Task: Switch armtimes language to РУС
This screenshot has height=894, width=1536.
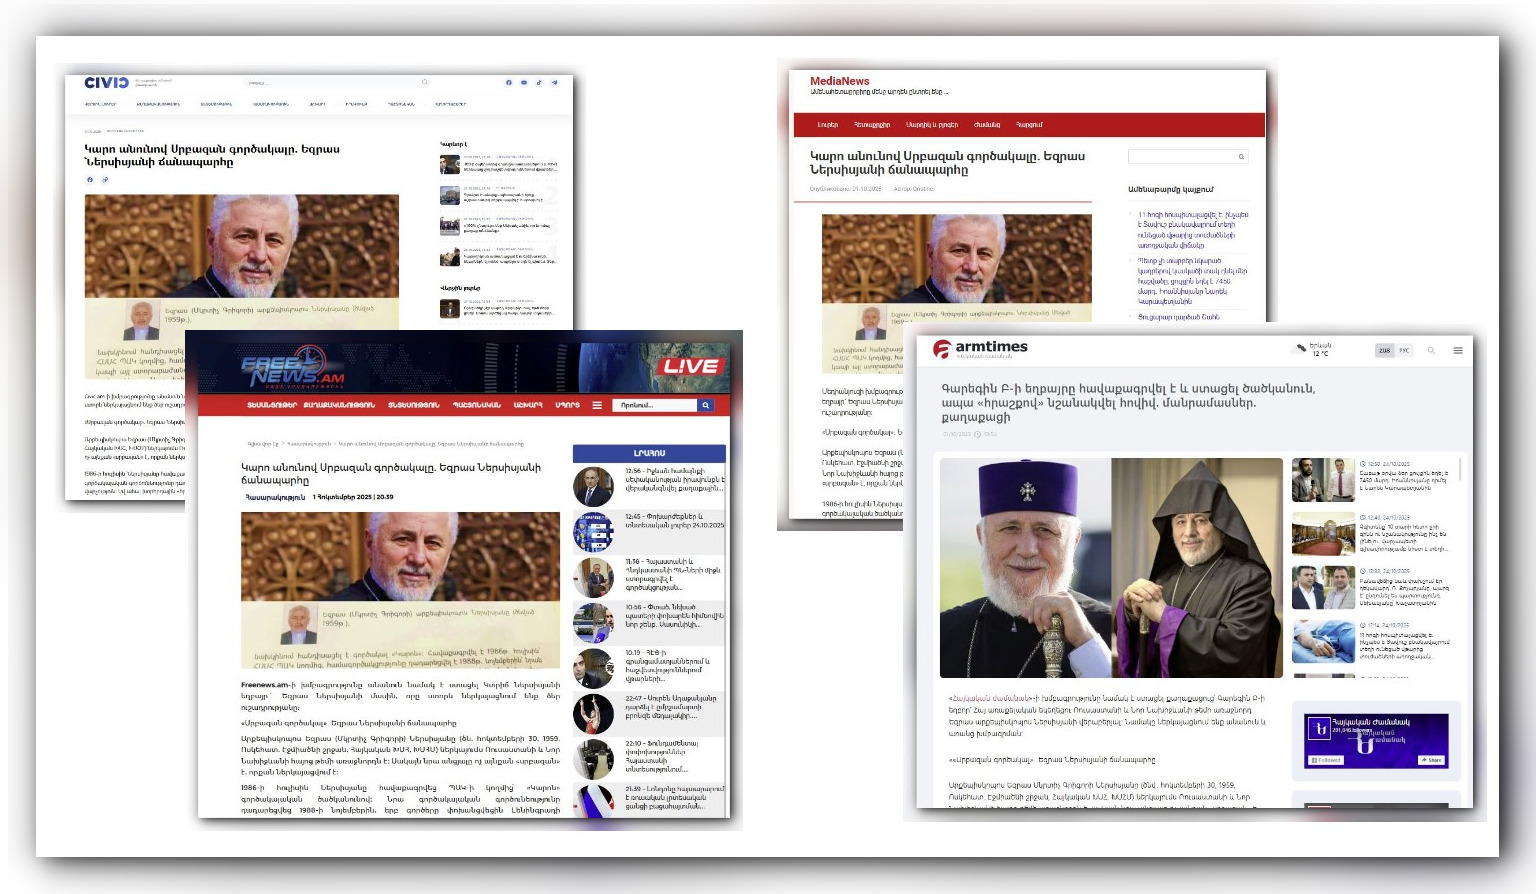Action: 1404,350
